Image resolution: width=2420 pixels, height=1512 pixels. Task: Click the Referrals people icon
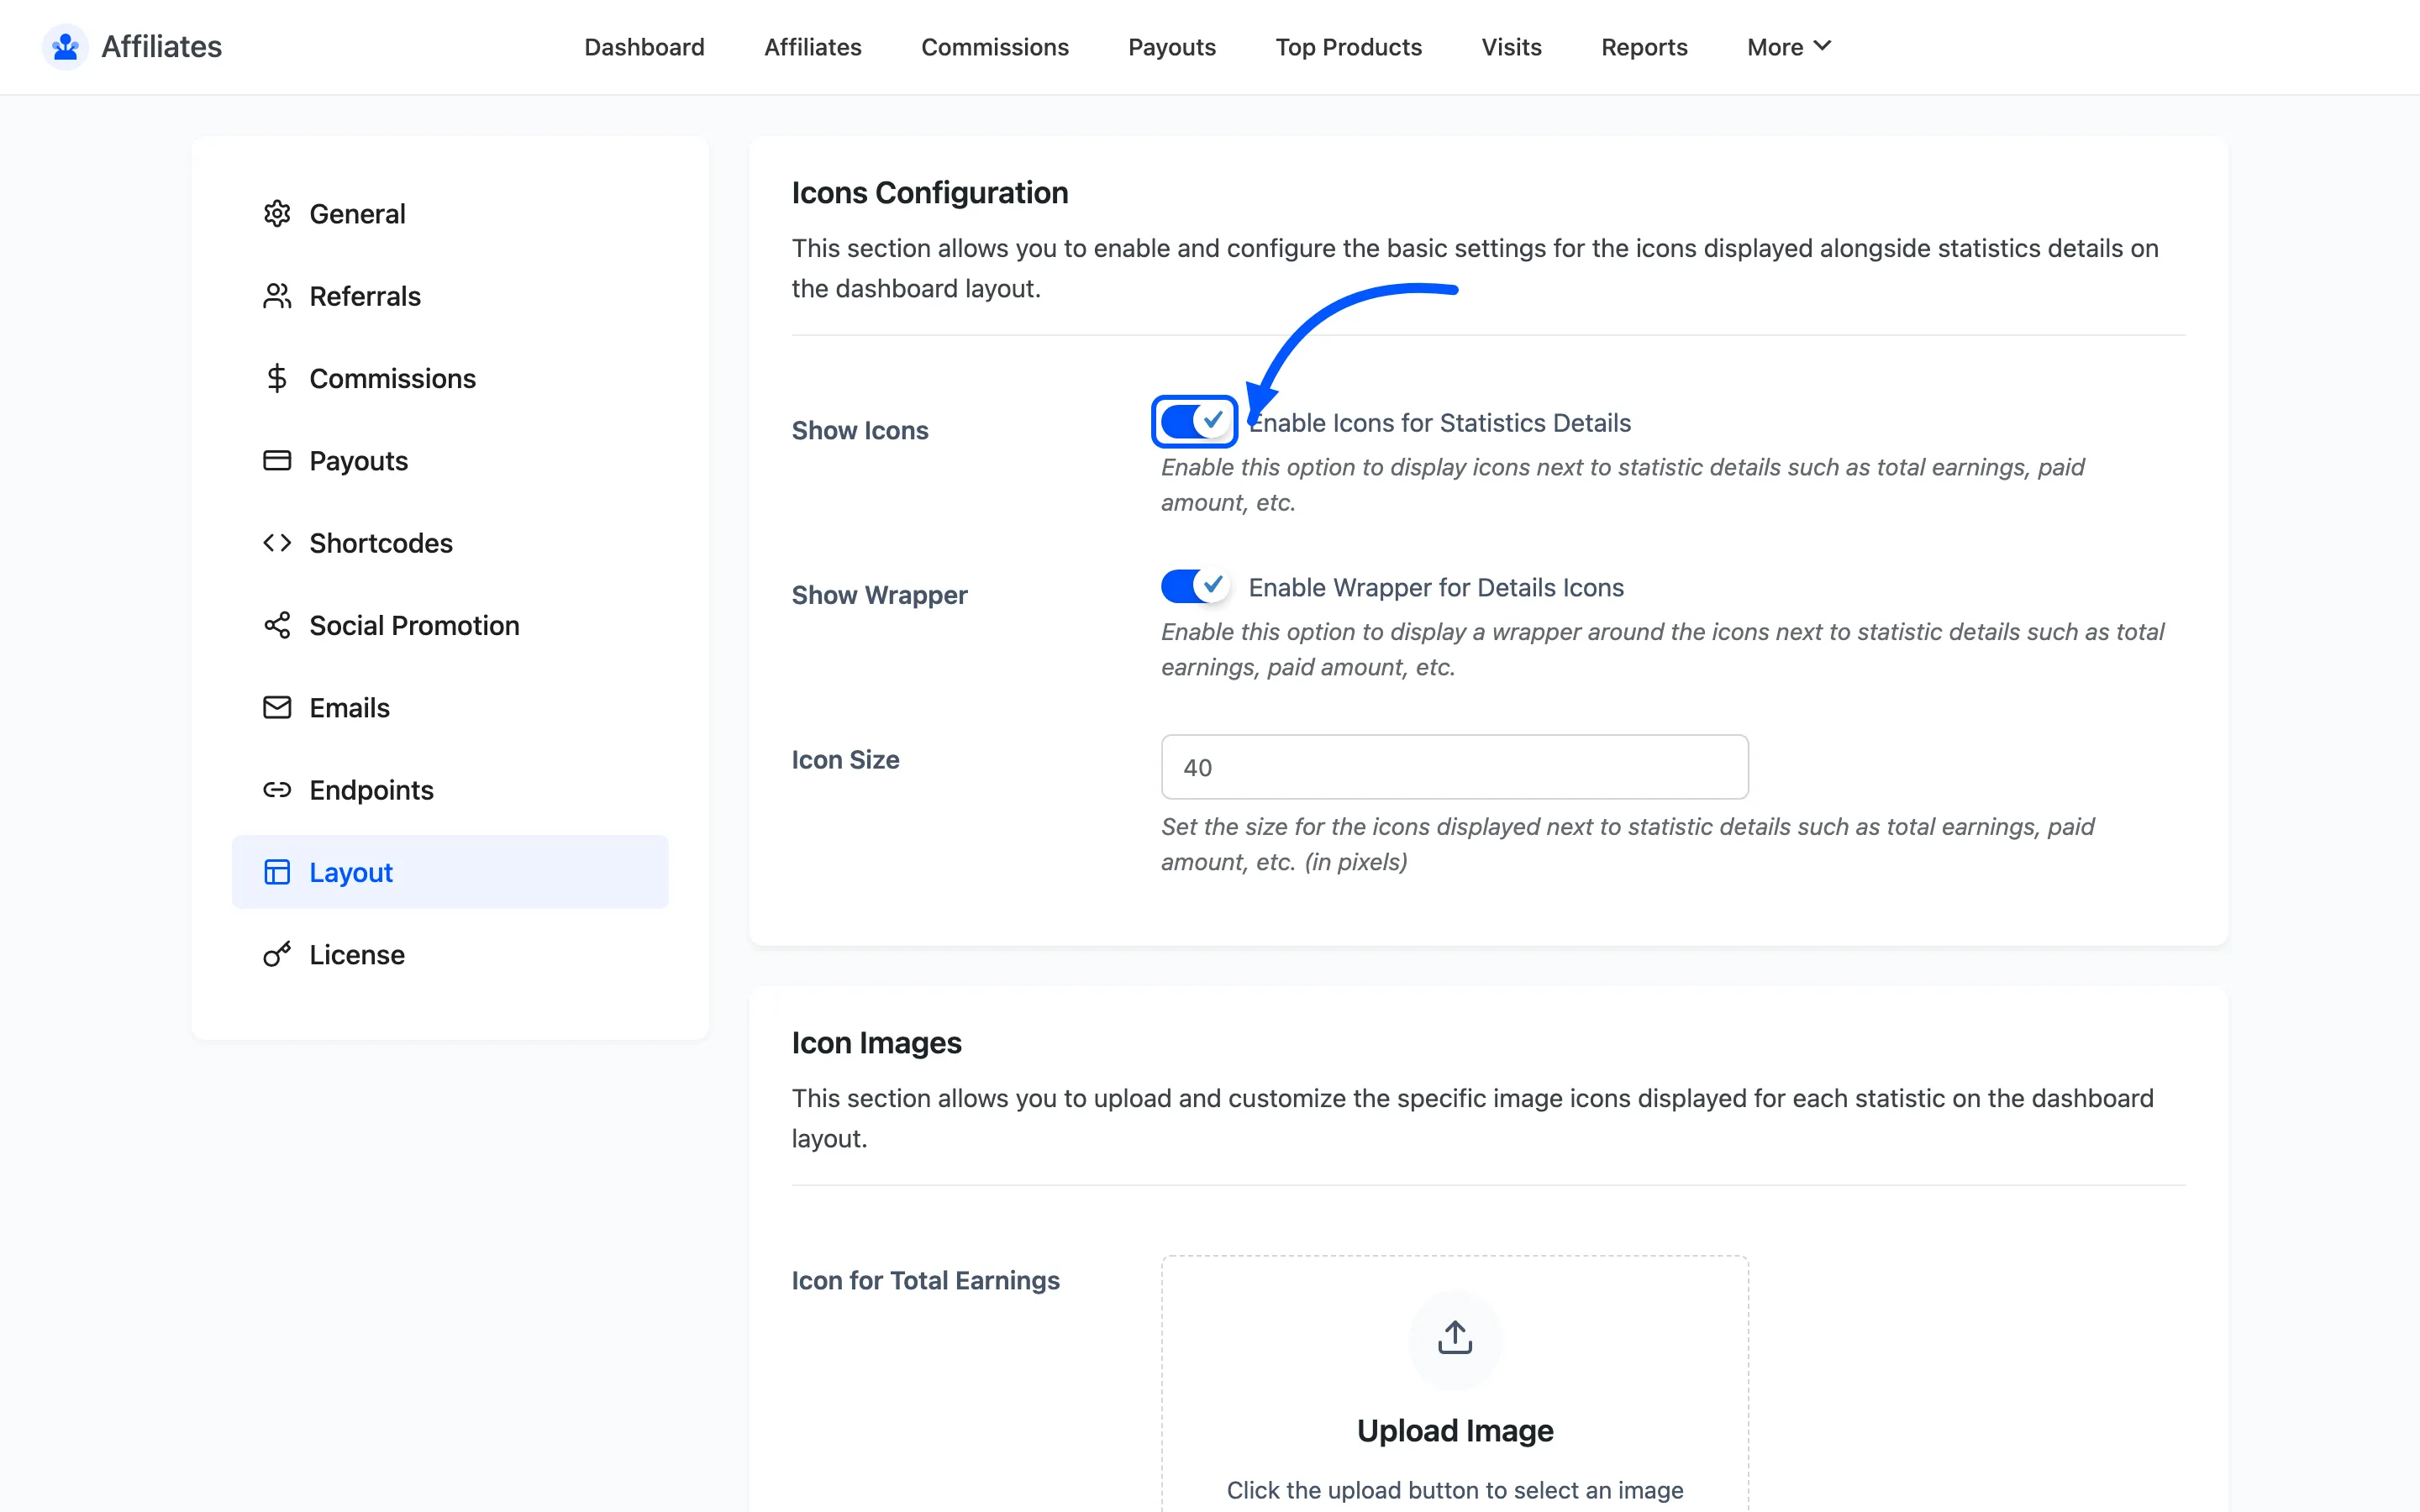(x=277, y=296)
